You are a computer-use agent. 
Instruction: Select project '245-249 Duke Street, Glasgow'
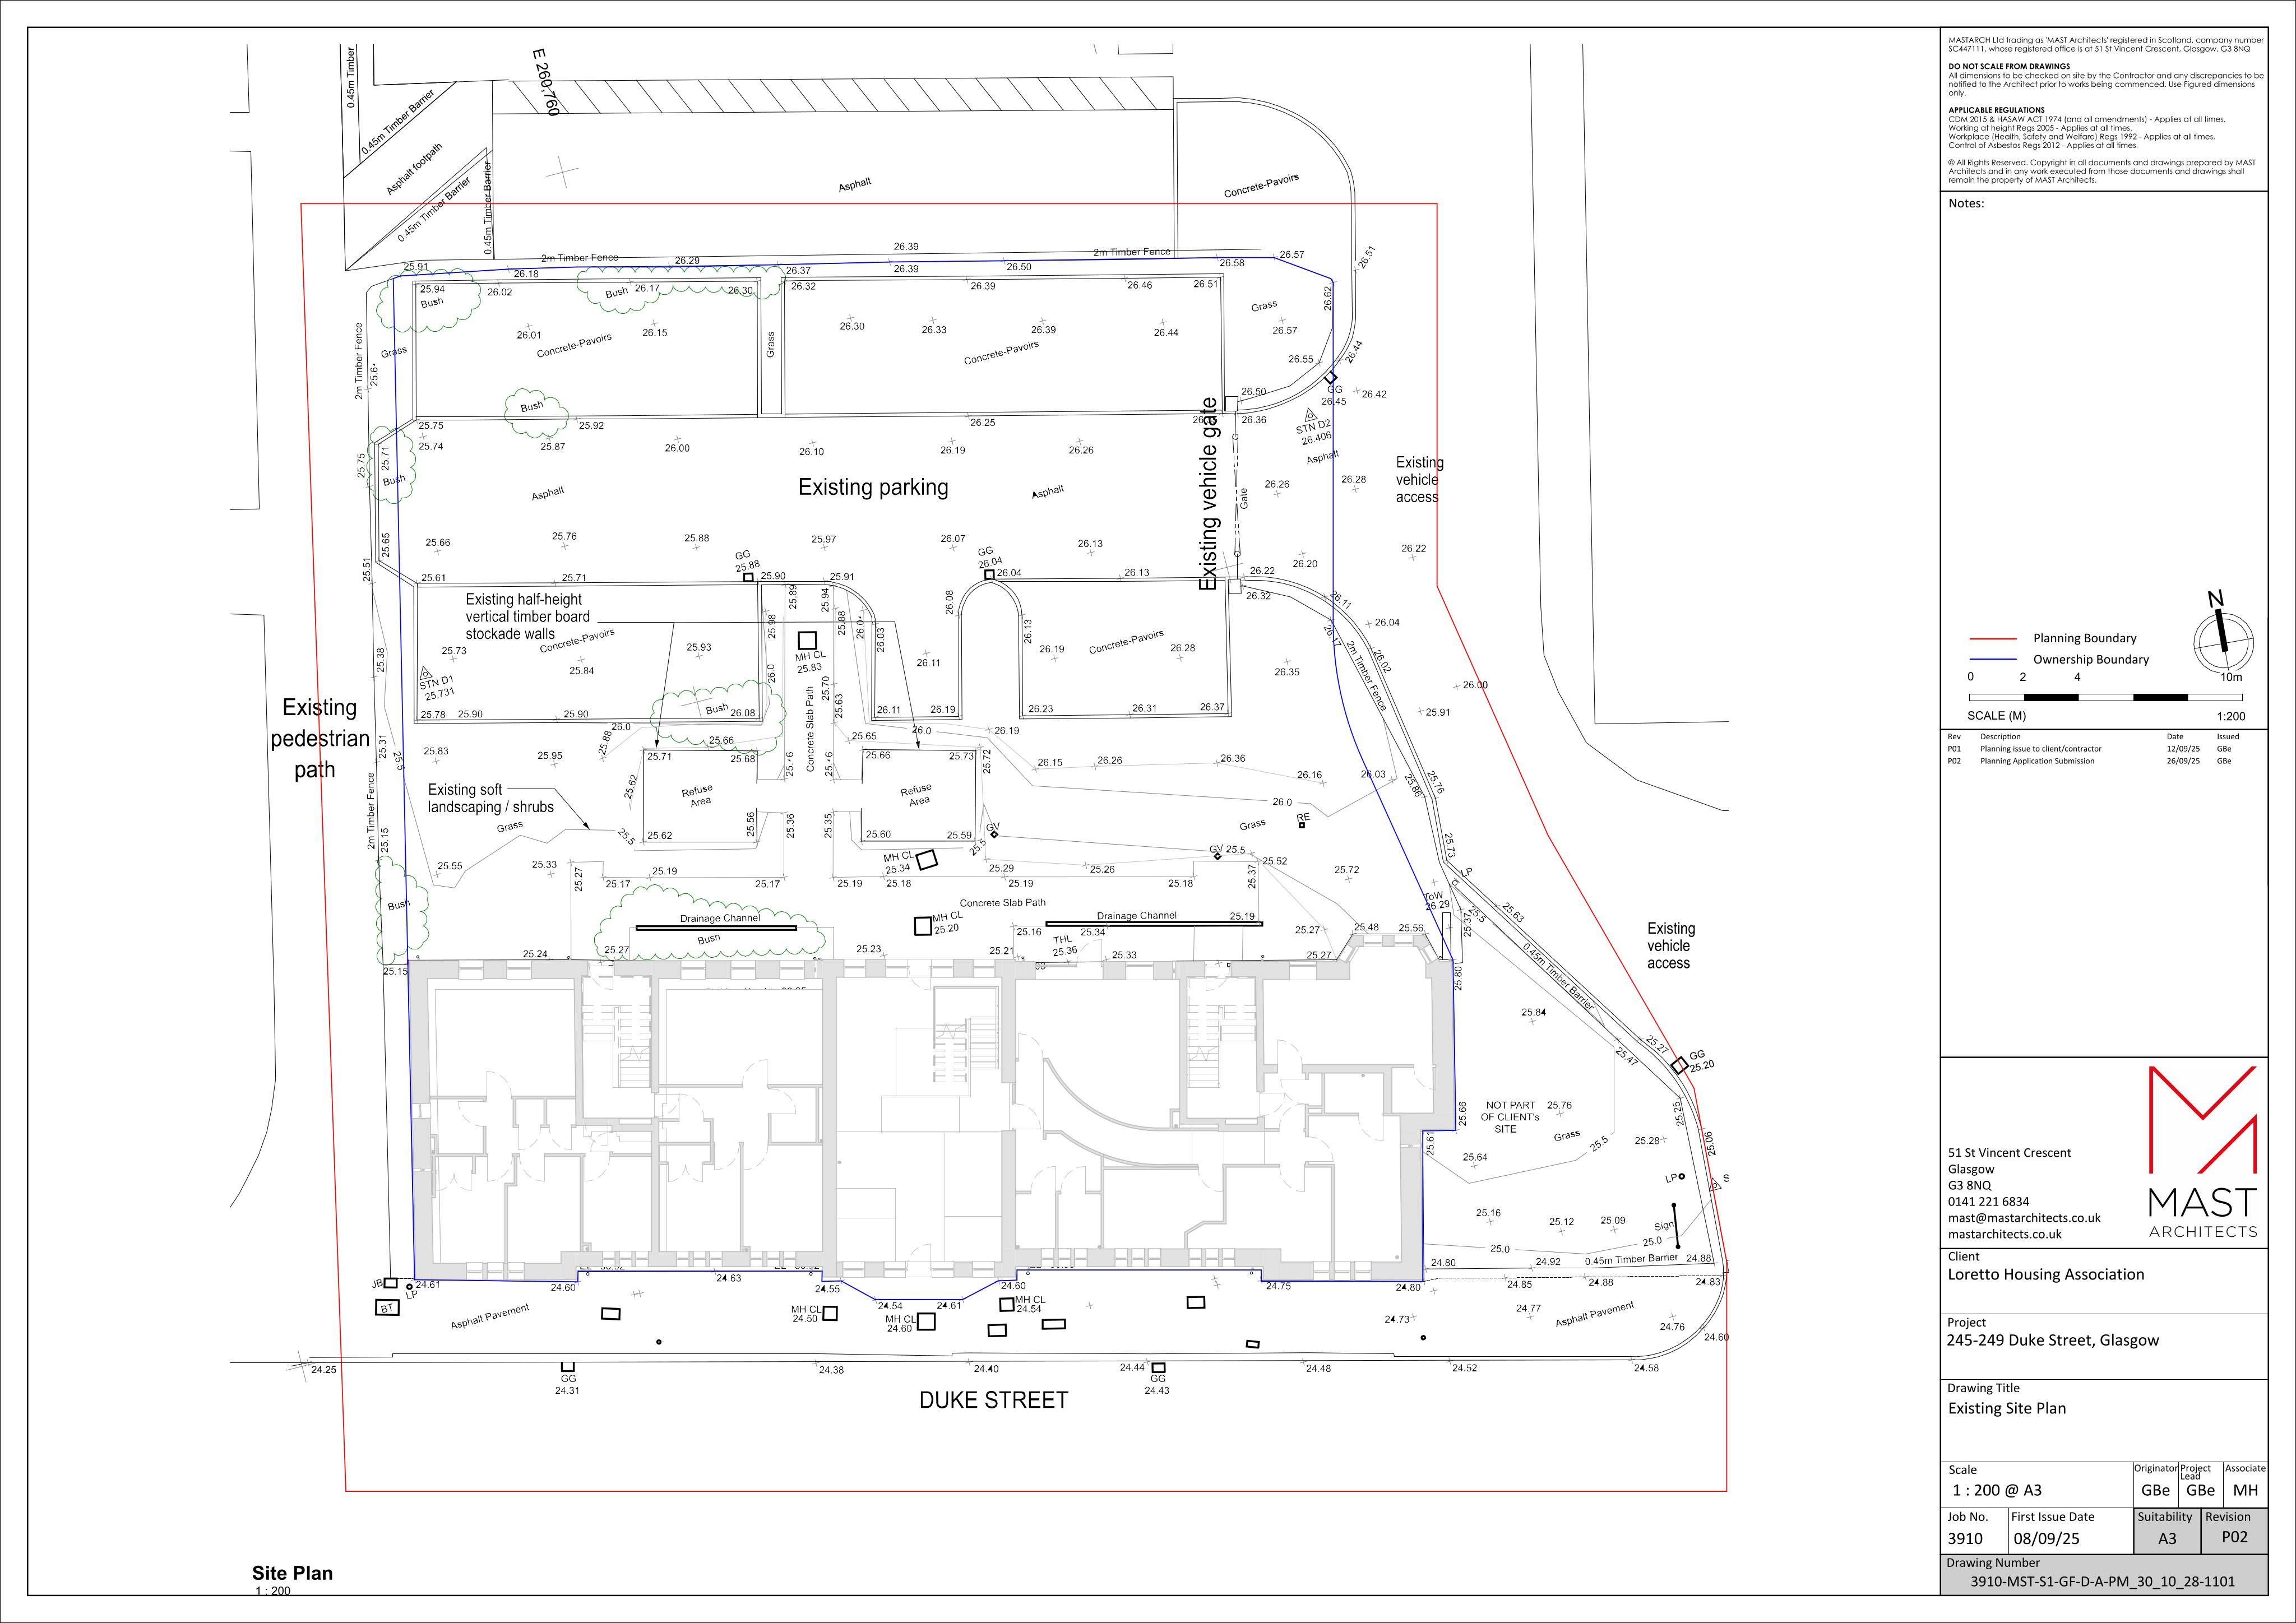(2053, 1340)
